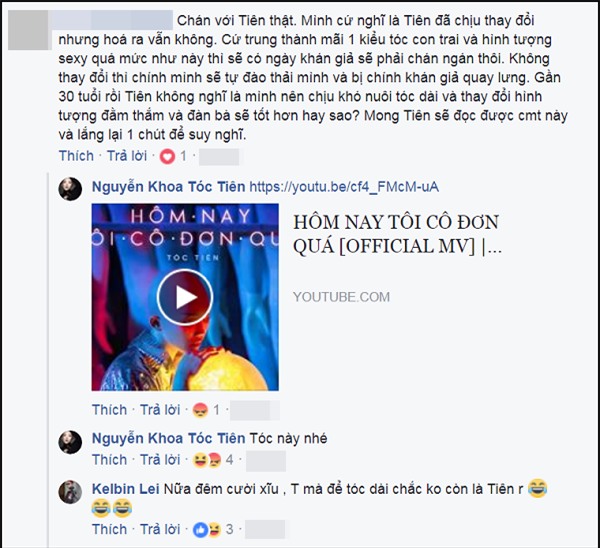Click Trả lời under the YouTube link comment
600x548 pixels.
click(x=160, y=410)
